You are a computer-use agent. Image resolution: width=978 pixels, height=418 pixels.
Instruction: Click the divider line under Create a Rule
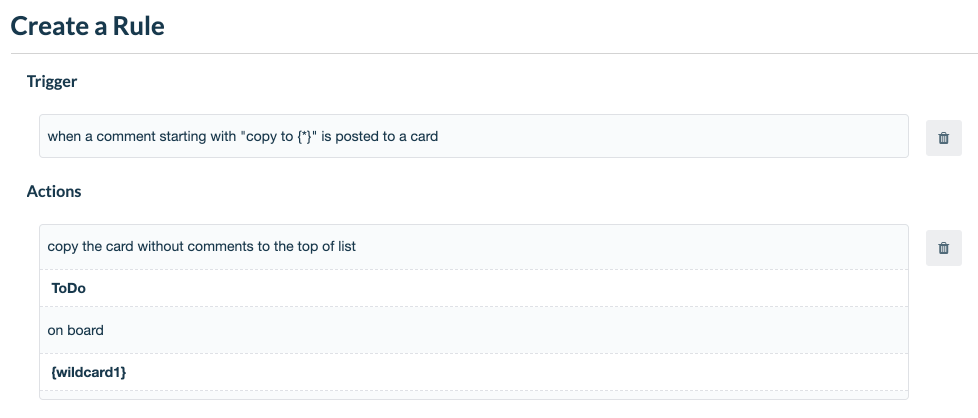coord(494,54)
